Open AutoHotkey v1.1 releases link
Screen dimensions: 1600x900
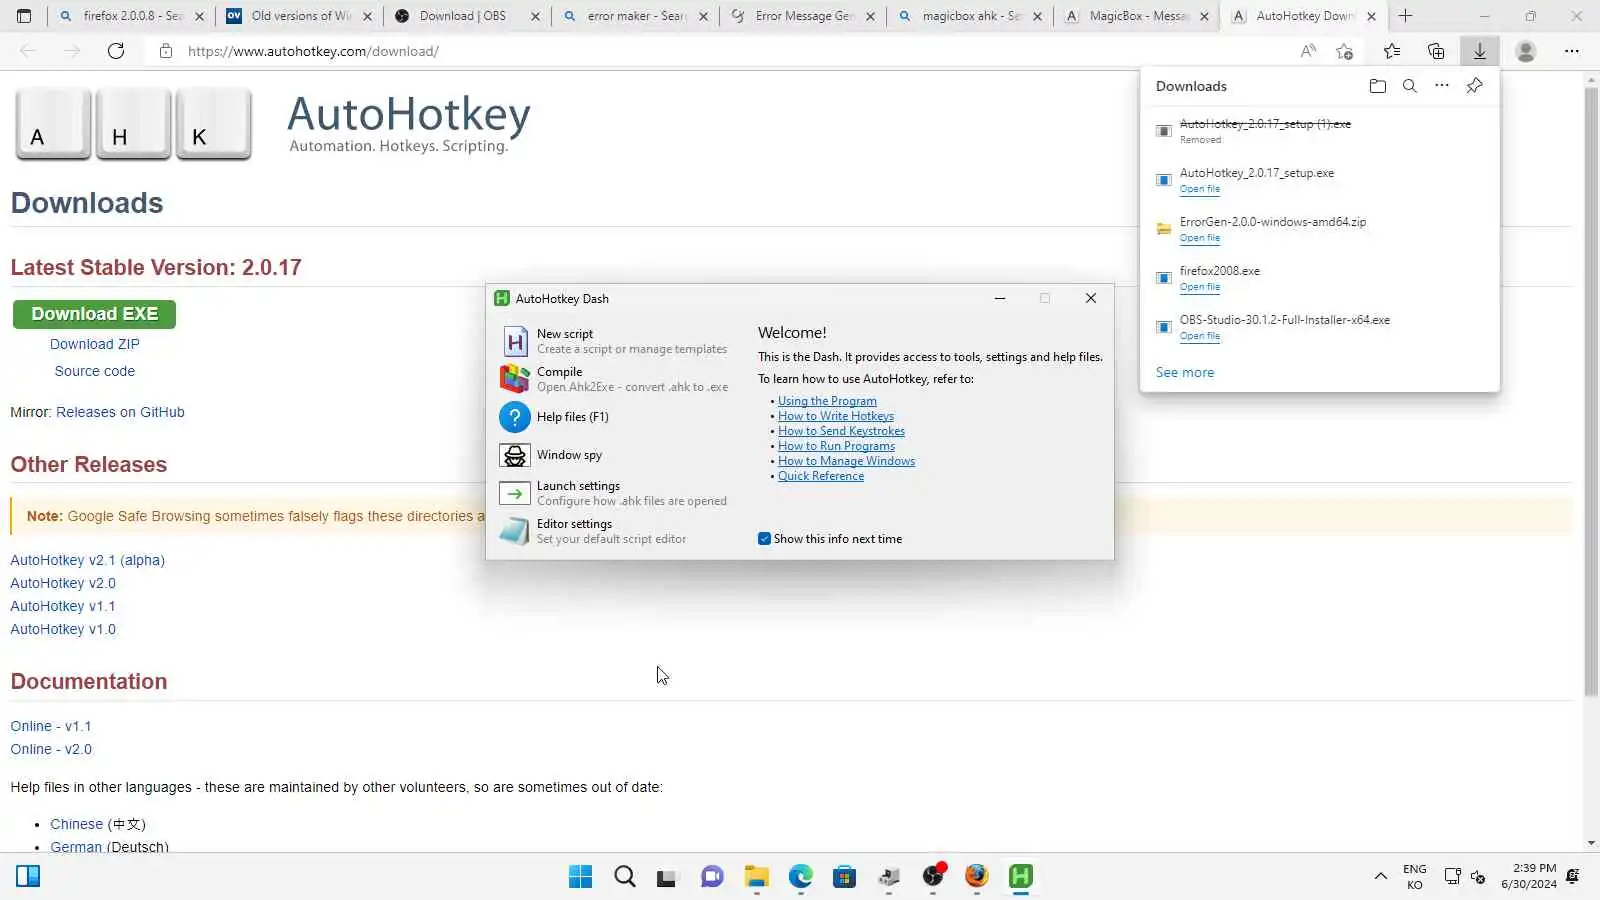pyautogui.click(x=63, y=606)
